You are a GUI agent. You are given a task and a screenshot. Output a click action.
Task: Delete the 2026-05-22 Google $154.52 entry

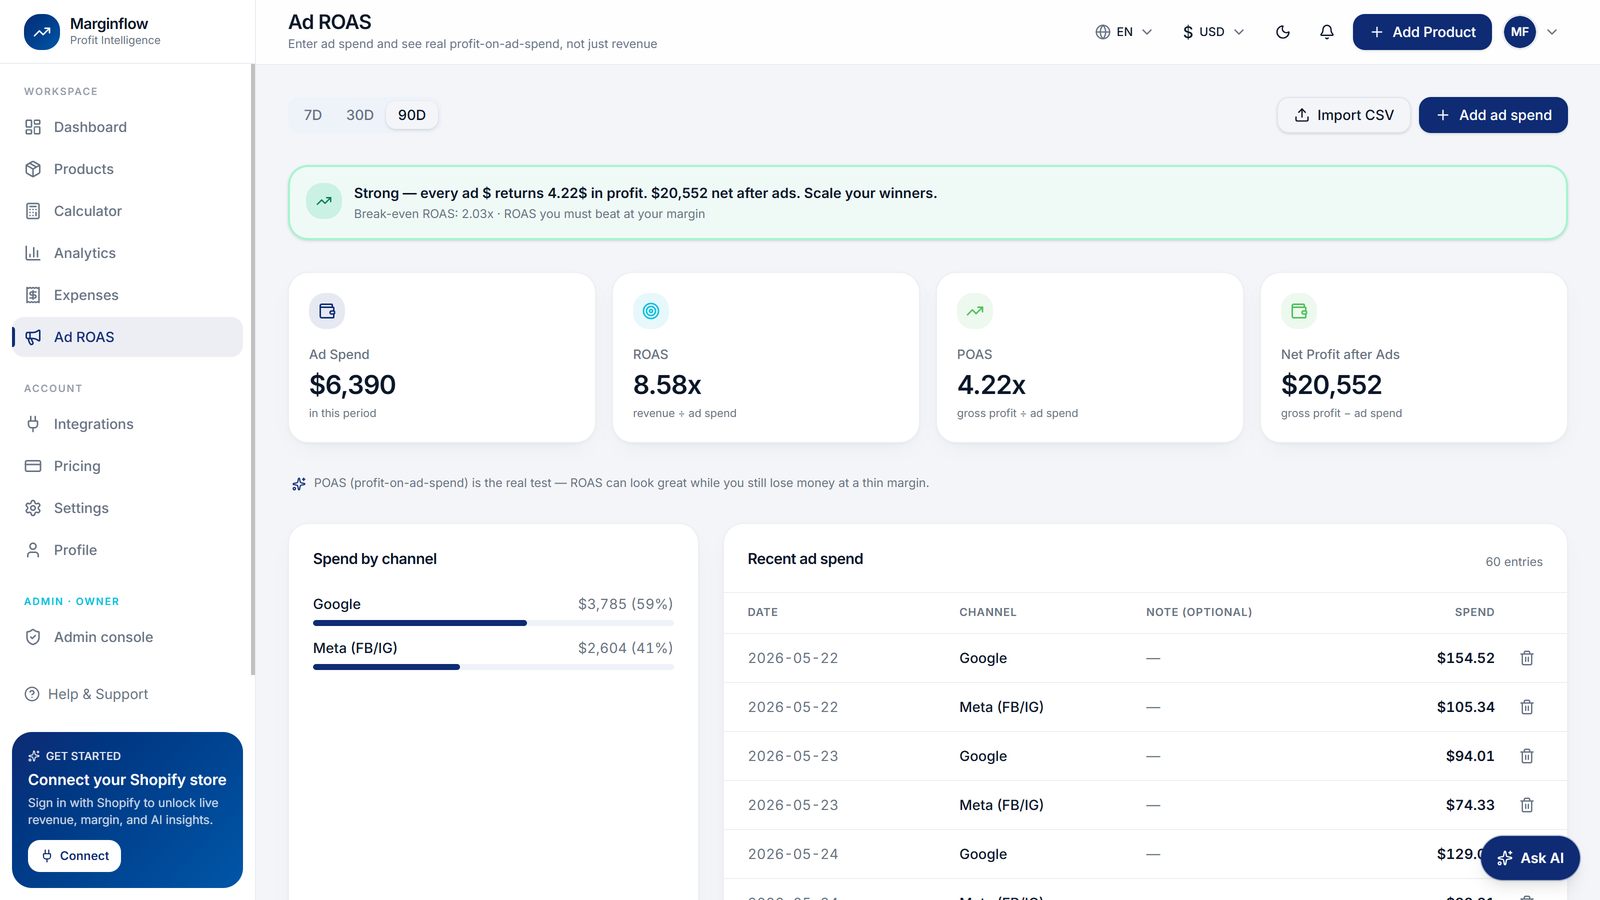[1527, 658]
